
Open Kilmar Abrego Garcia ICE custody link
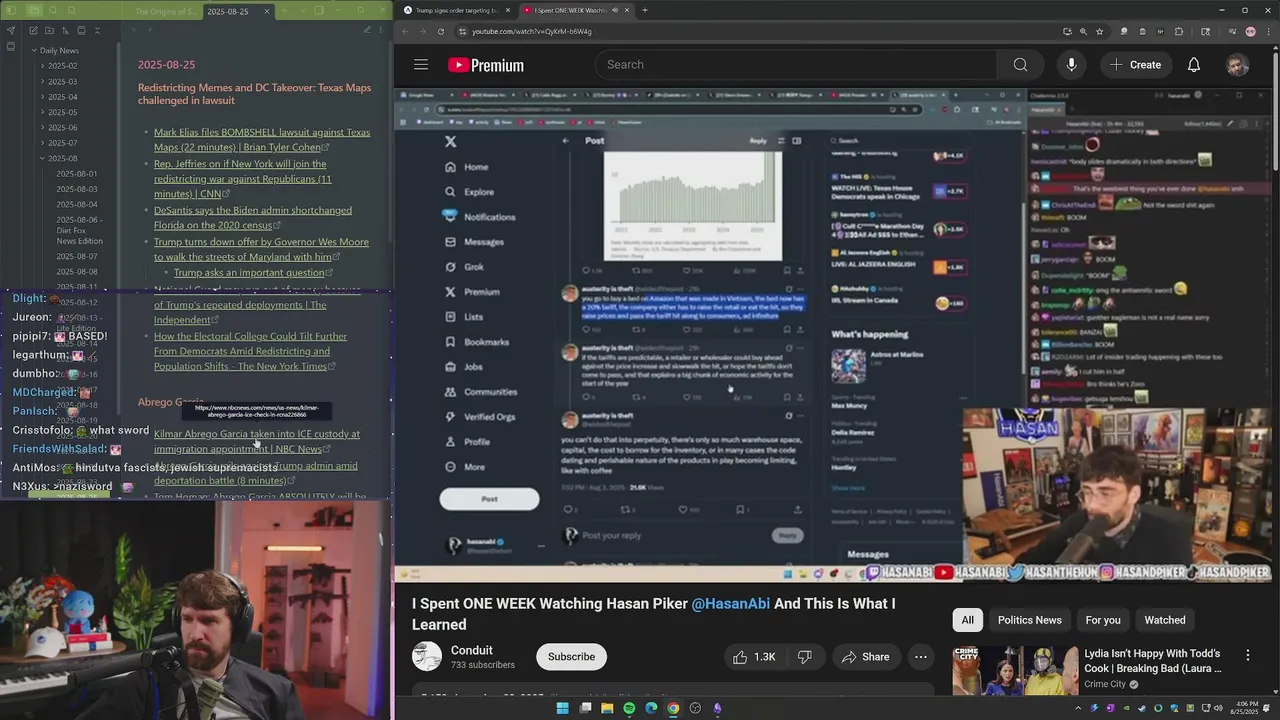tap(257, 441)
